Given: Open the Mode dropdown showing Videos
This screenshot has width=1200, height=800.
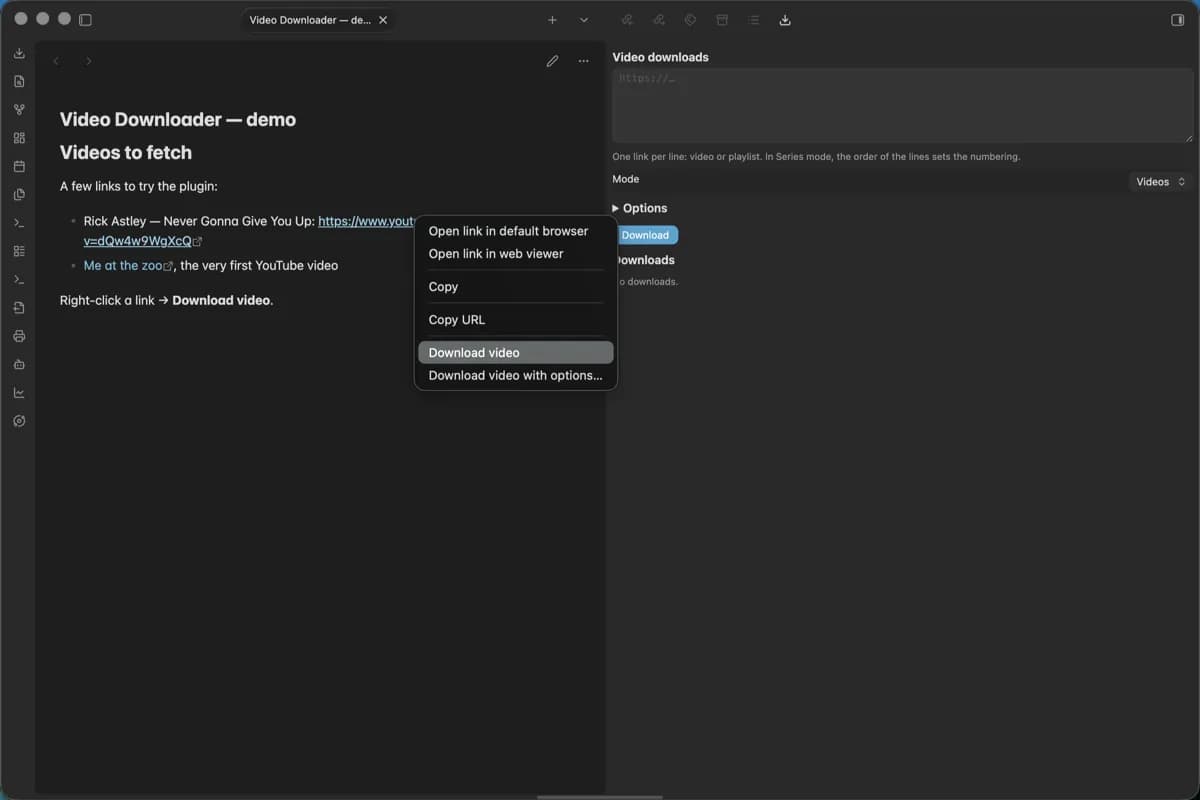Looking at the screenshot, I should (x=1160, y=182).
